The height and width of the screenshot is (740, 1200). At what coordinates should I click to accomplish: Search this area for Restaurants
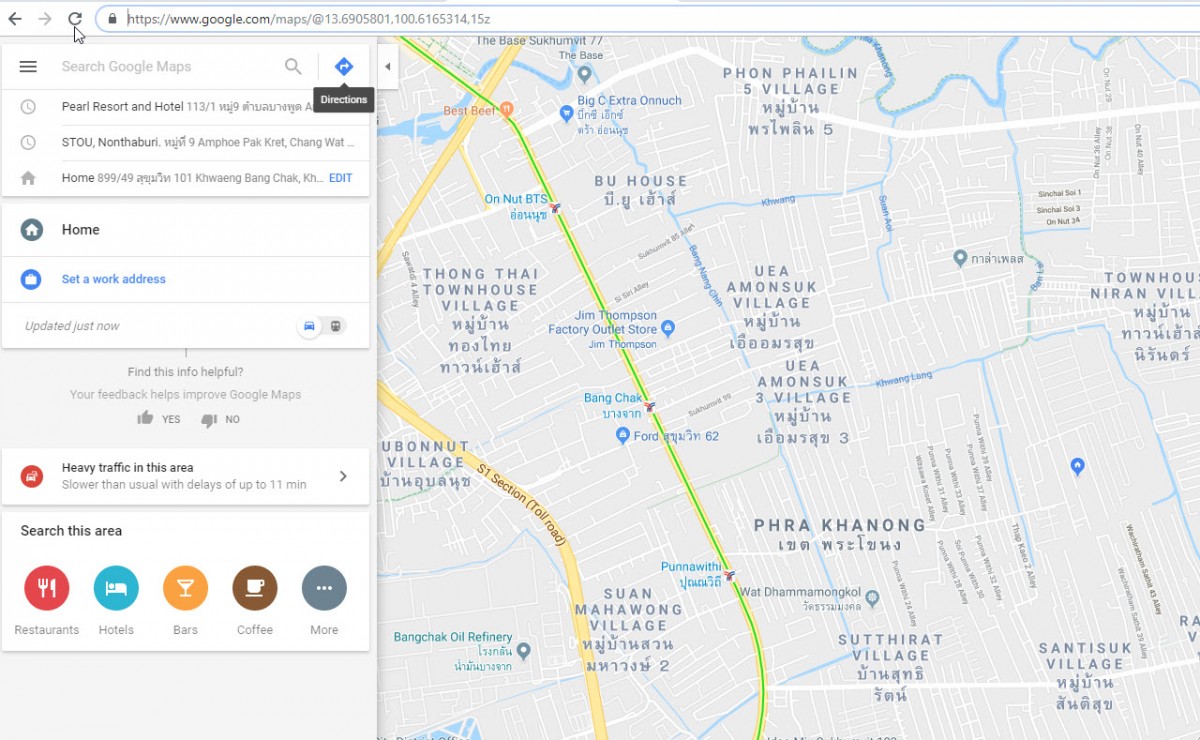(x=46, y=588)
